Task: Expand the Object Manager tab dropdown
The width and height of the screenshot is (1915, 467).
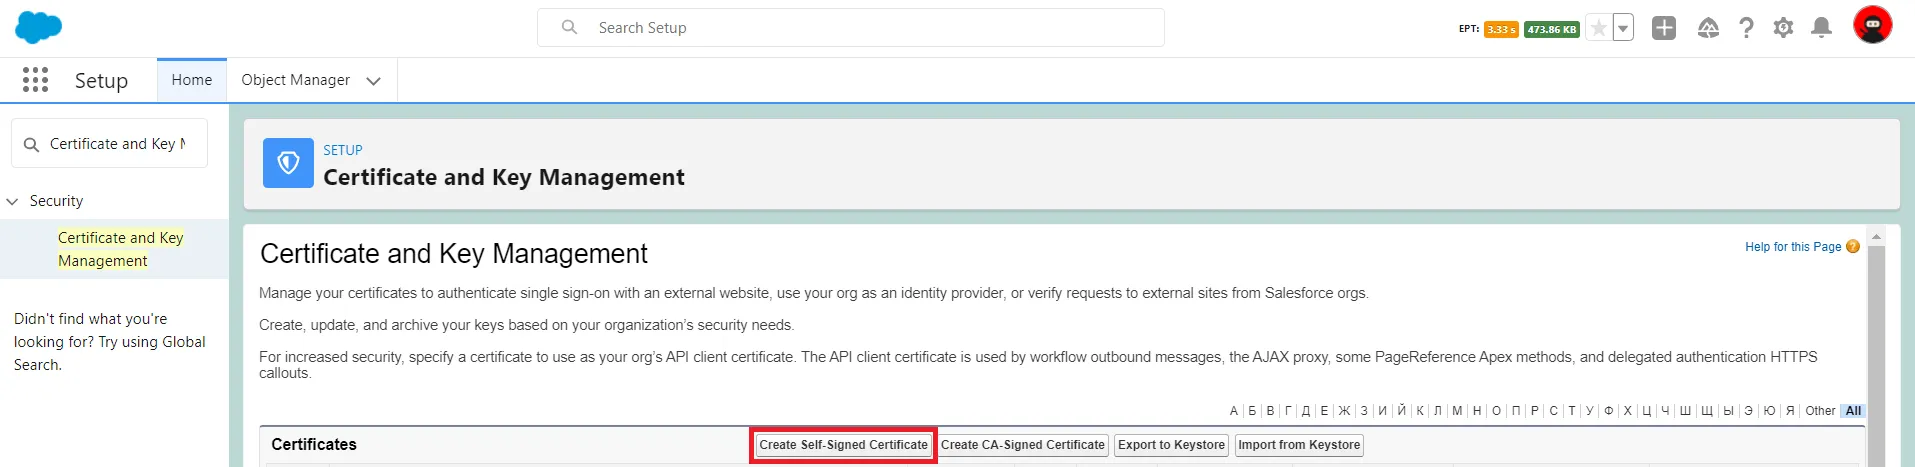Action: coord(374,81)
